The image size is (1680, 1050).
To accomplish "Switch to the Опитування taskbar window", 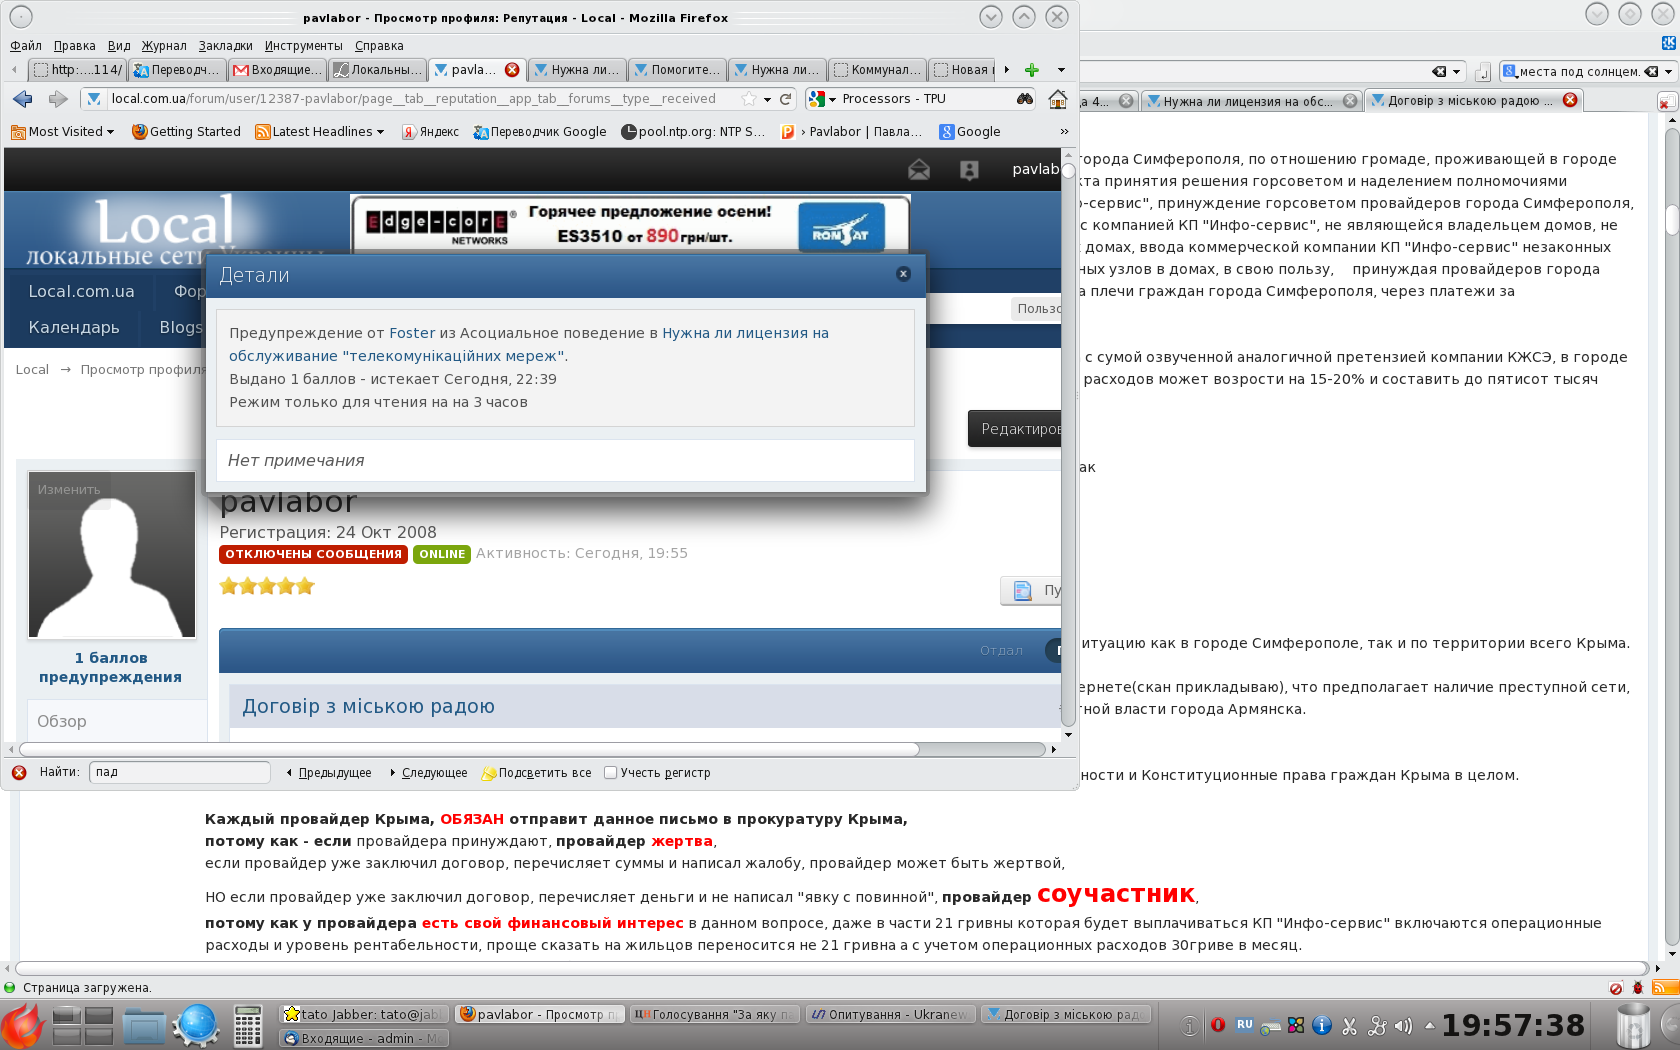I will (889, 1014).
